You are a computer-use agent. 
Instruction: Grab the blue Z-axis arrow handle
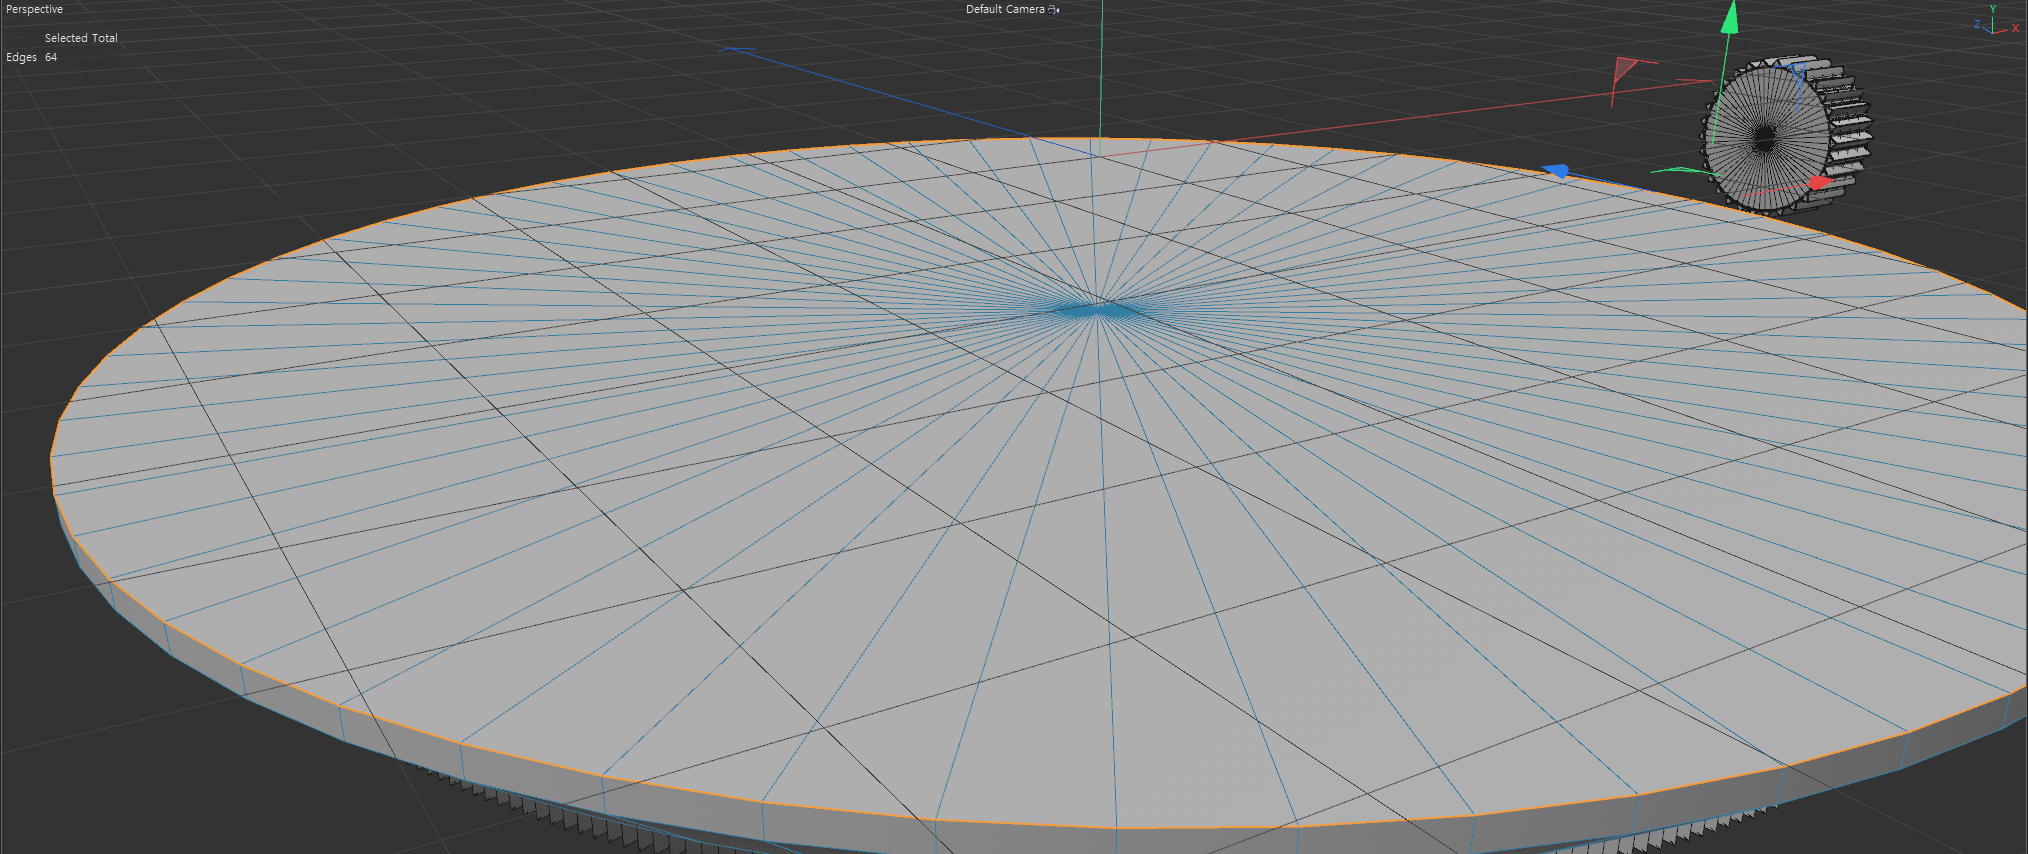tap(1556, 172)
